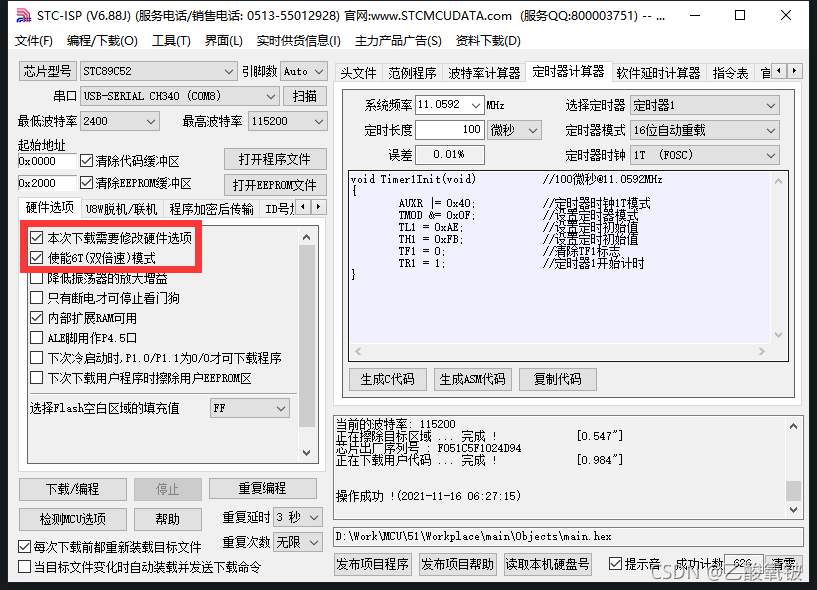Enable 当目标文件变化时自动装载 checkbox
Viewport: 817px width, 590px height.
tap(24, 567)
